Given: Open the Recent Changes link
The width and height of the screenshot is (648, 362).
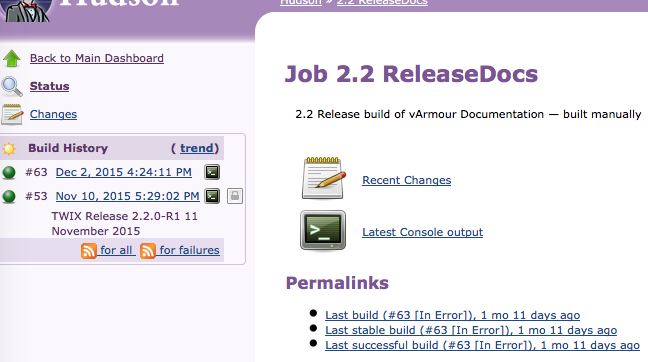Looking at the screenshot, I should click(x=407, y=181).
